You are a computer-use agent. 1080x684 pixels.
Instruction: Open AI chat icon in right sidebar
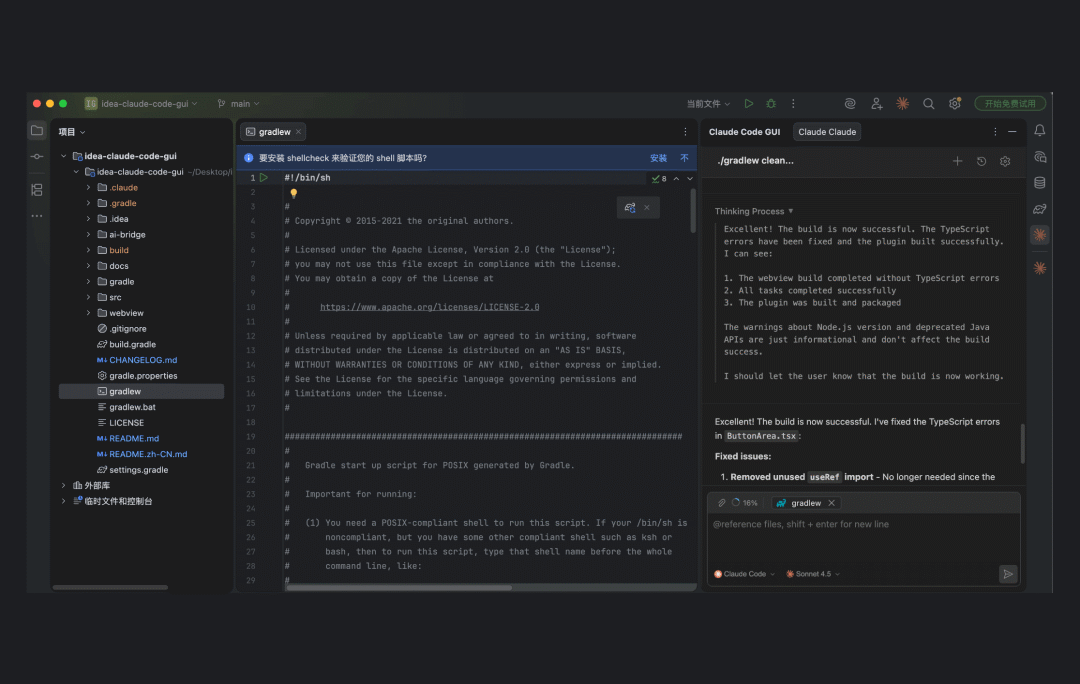[1039, 157]
